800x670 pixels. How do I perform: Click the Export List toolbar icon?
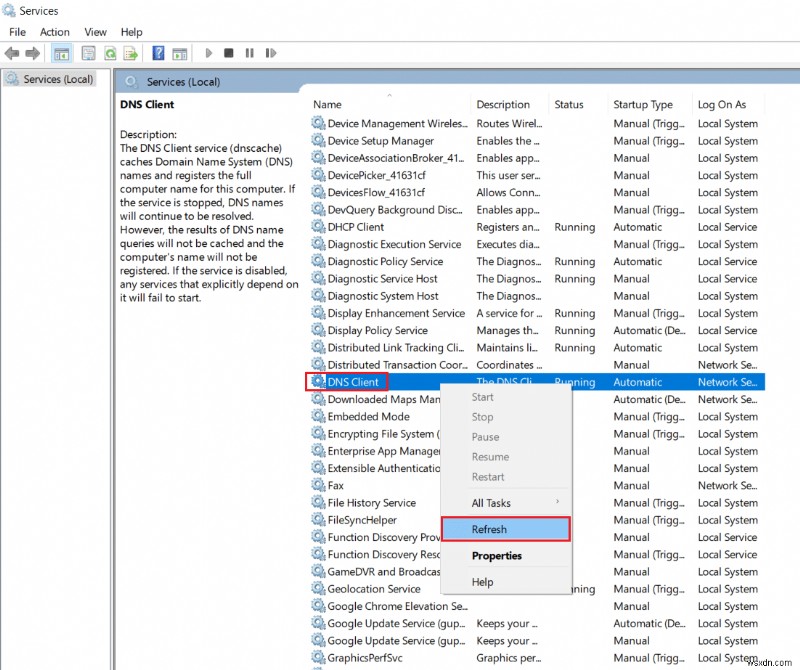click(133, 53)
